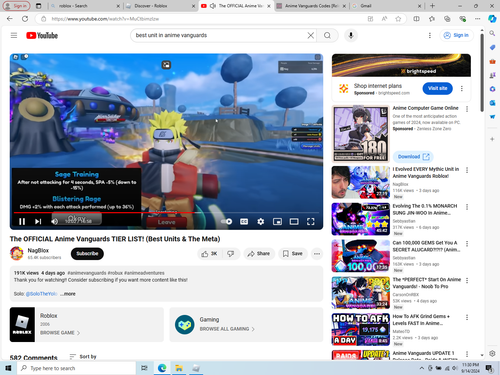
Task: Dislike the video
Action: [x=231, y=254]
